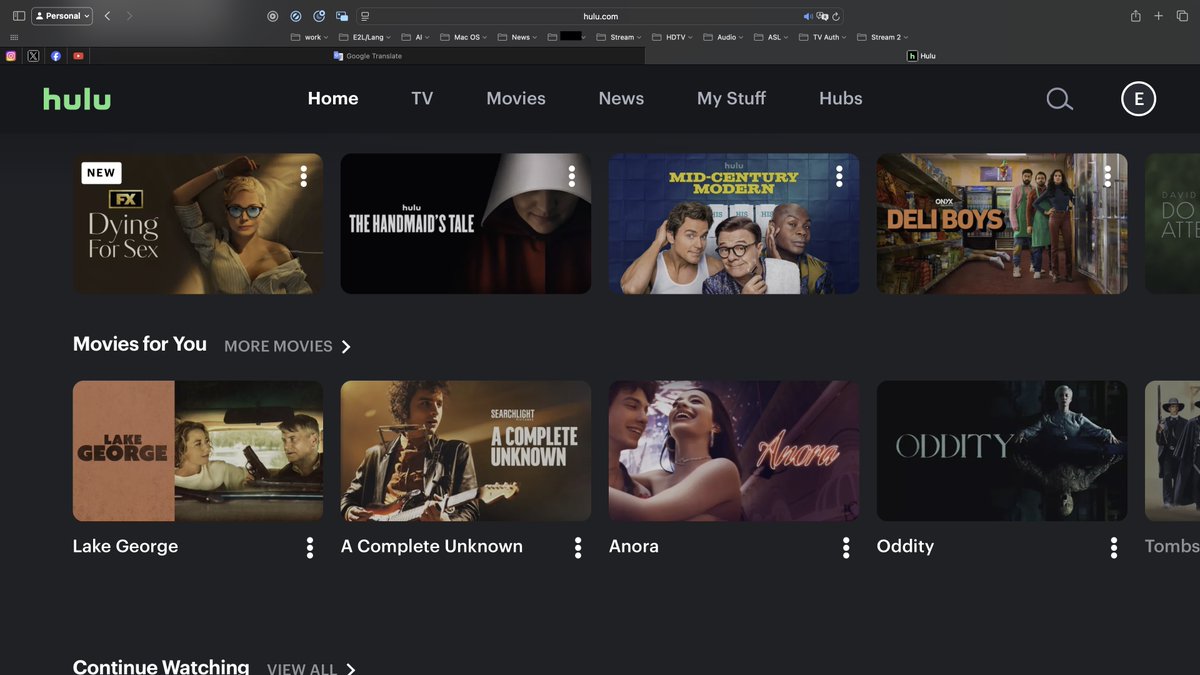This screenshot has width=1200, height=675.
Task: Toggle the Safari sidebar icon
Action: tap(18, 16)
